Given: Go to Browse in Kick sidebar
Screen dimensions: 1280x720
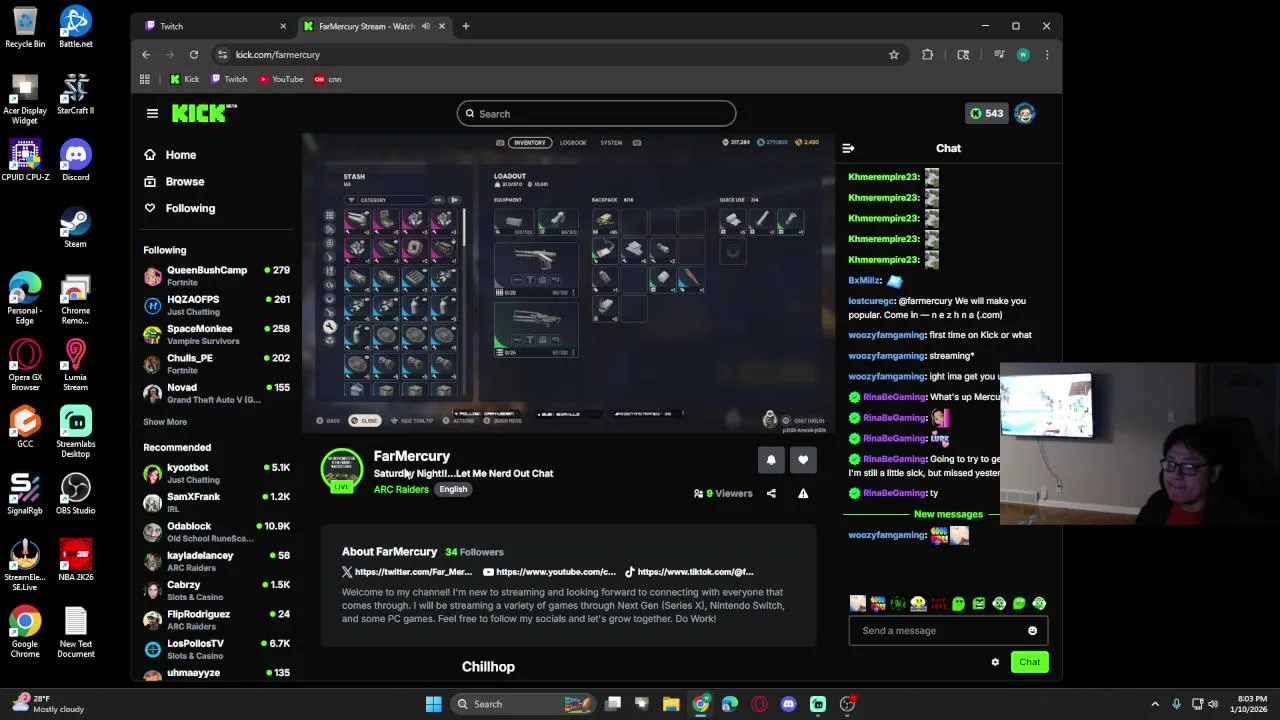Looking at the screenshot, I should (x=175, y=182).
